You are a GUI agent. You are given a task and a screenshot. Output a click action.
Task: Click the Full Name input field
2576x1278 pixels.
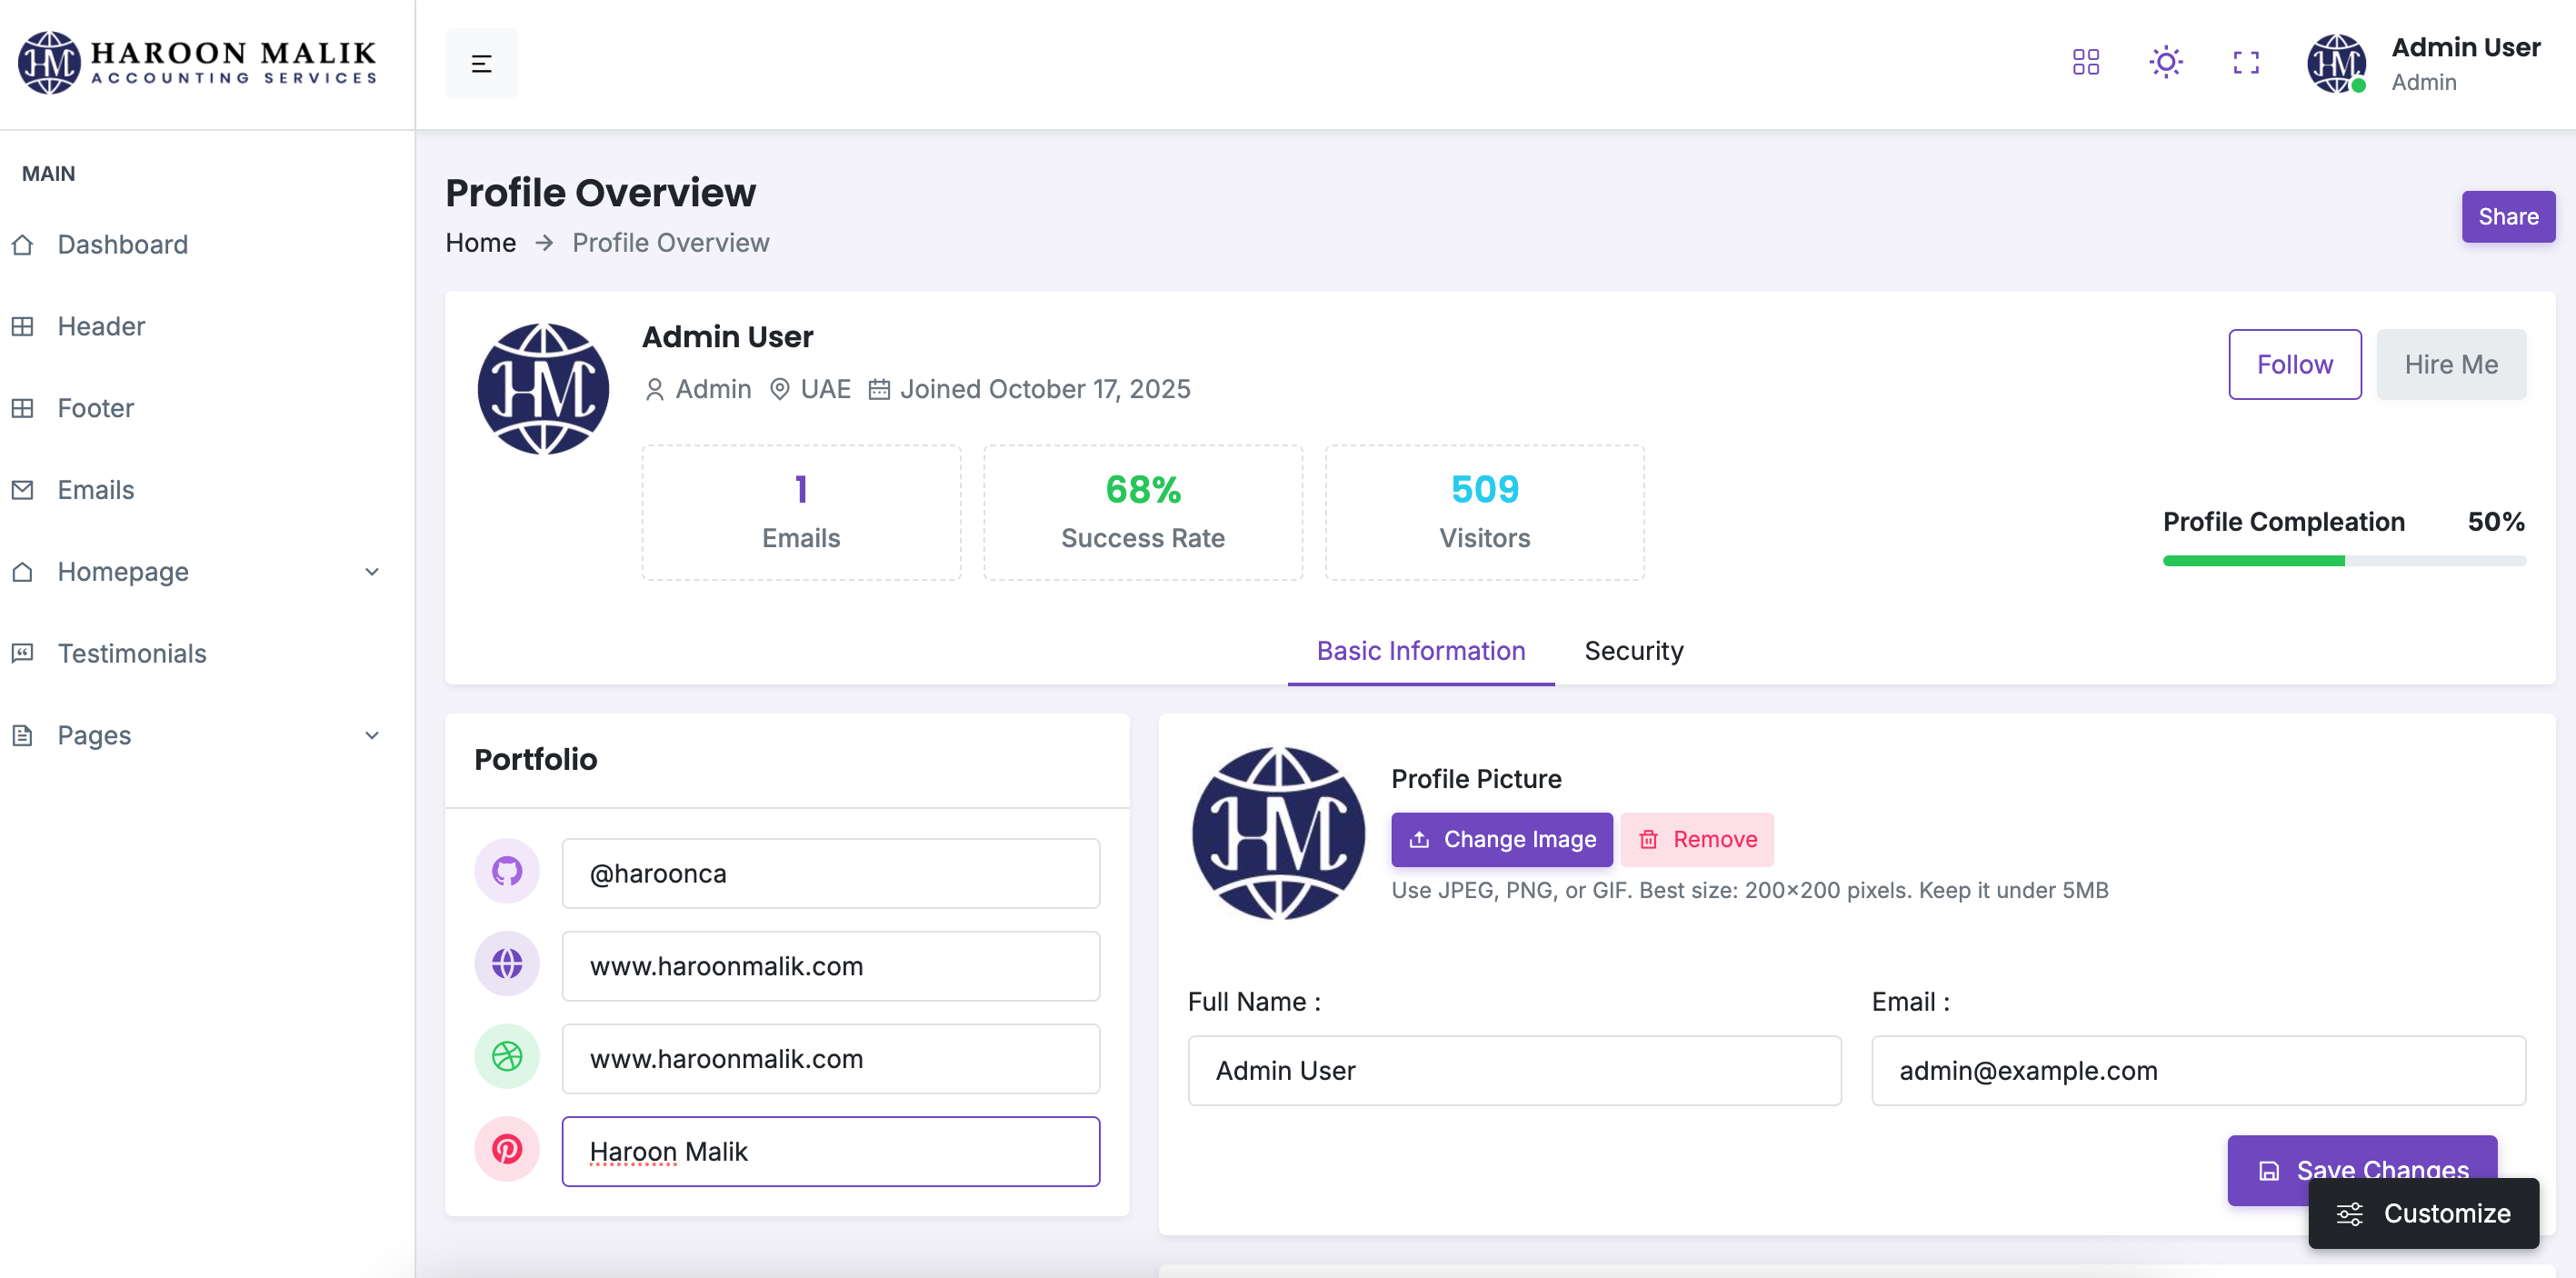click(1513, 1070)
